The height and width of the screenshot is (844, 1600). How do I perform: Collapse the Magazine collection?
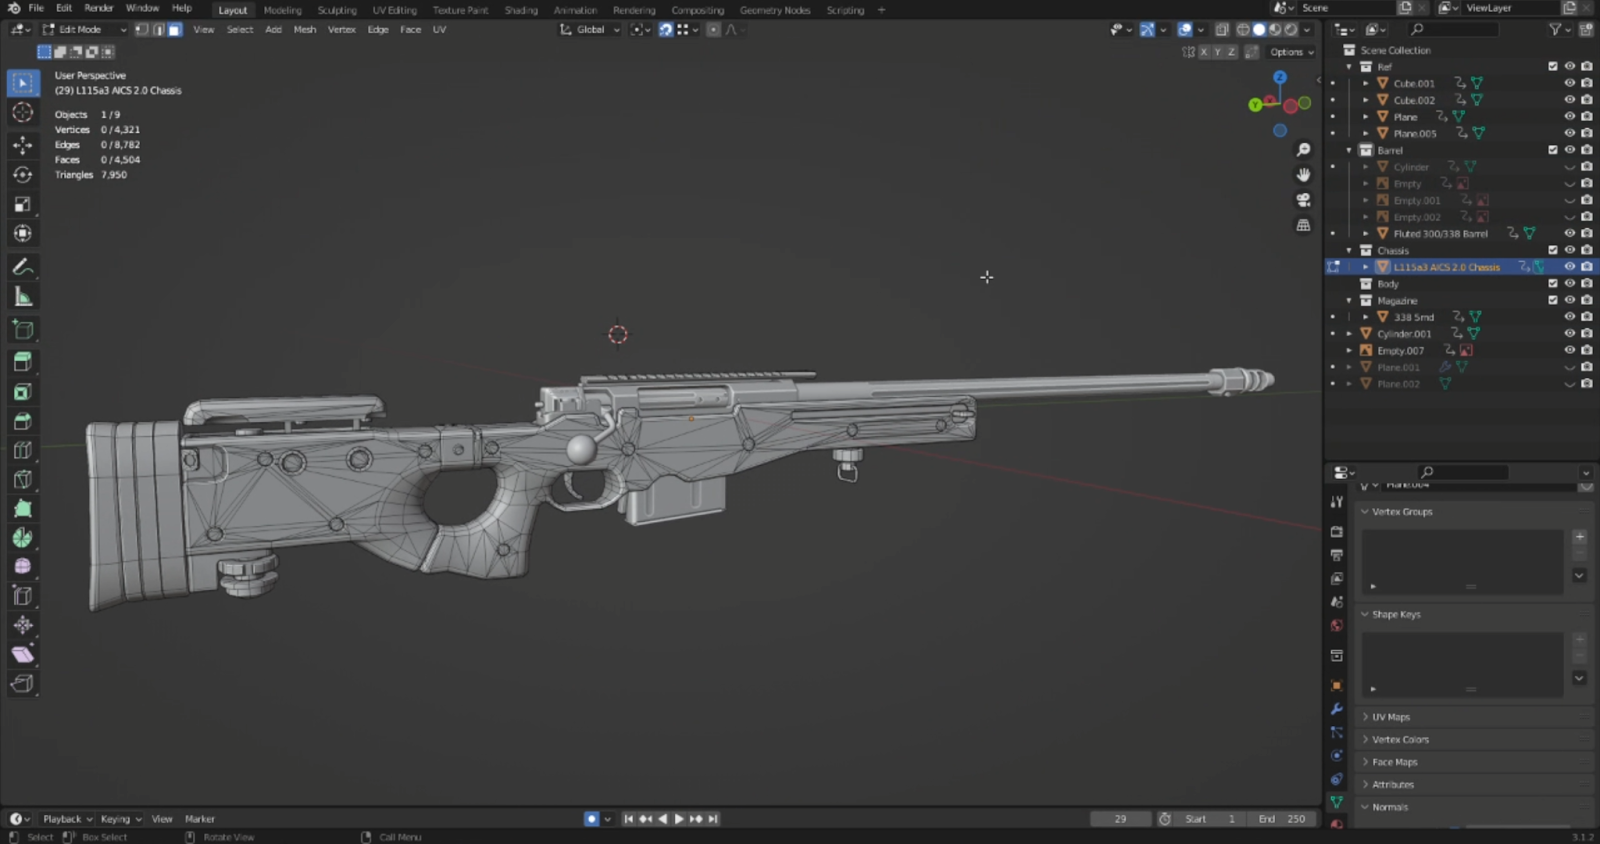[1349, 300]
